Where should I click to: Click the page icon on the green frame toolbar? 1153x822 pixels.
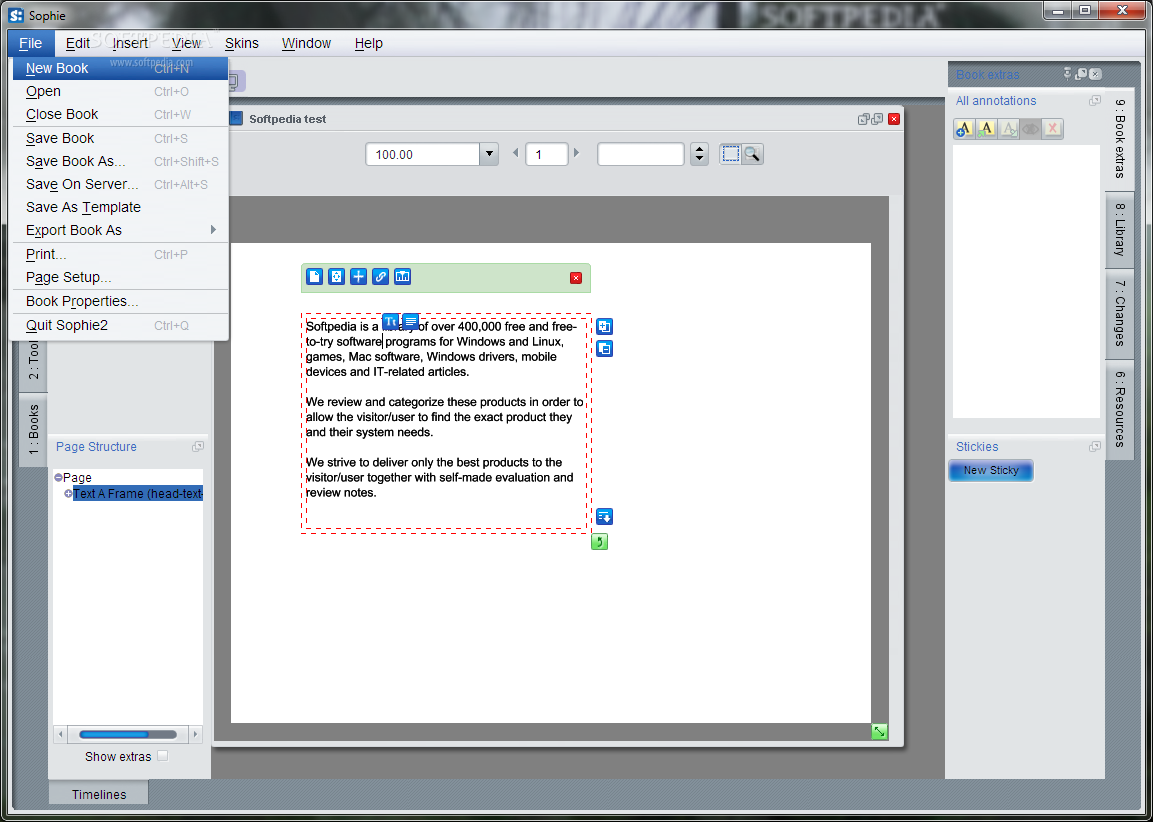314,276
